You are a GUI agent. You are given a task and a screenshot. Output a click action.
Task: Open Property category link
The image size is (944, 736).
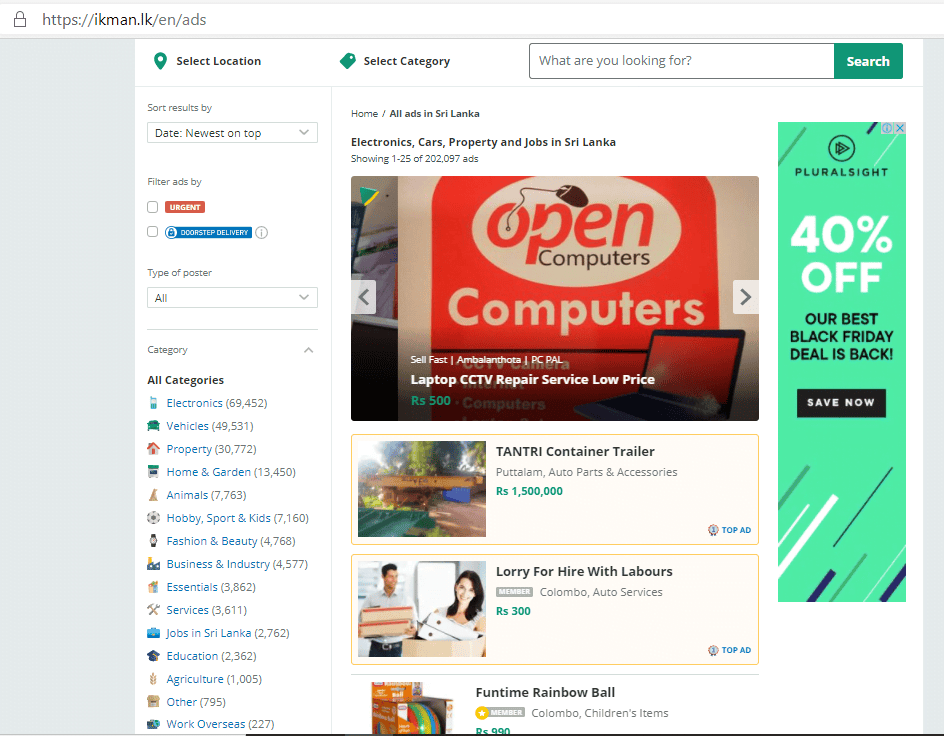(x=189, y=448)
